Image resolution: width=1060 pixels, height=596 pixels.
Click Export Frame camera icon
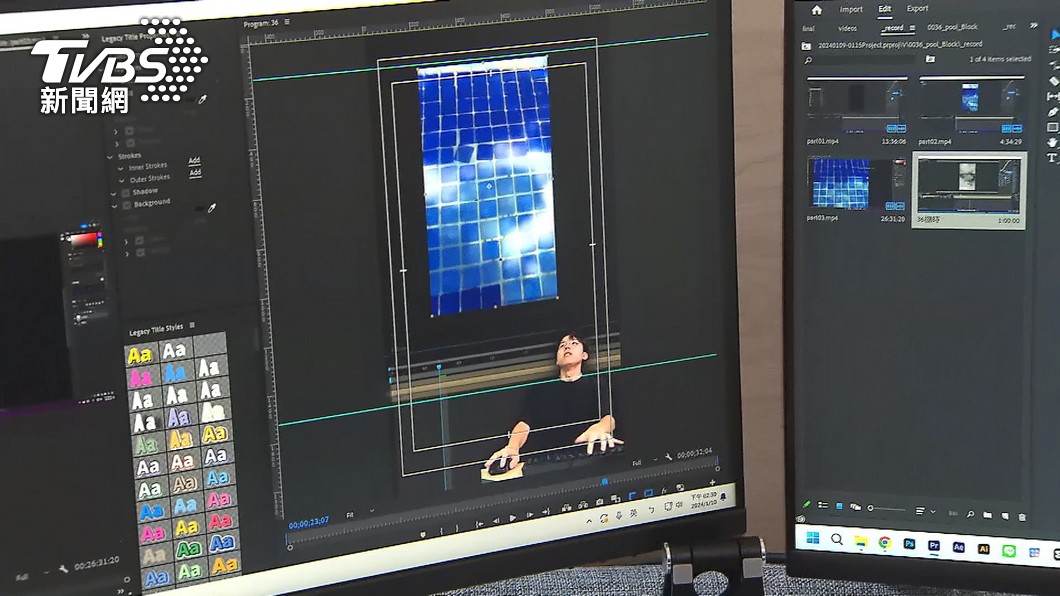point(599,502)
